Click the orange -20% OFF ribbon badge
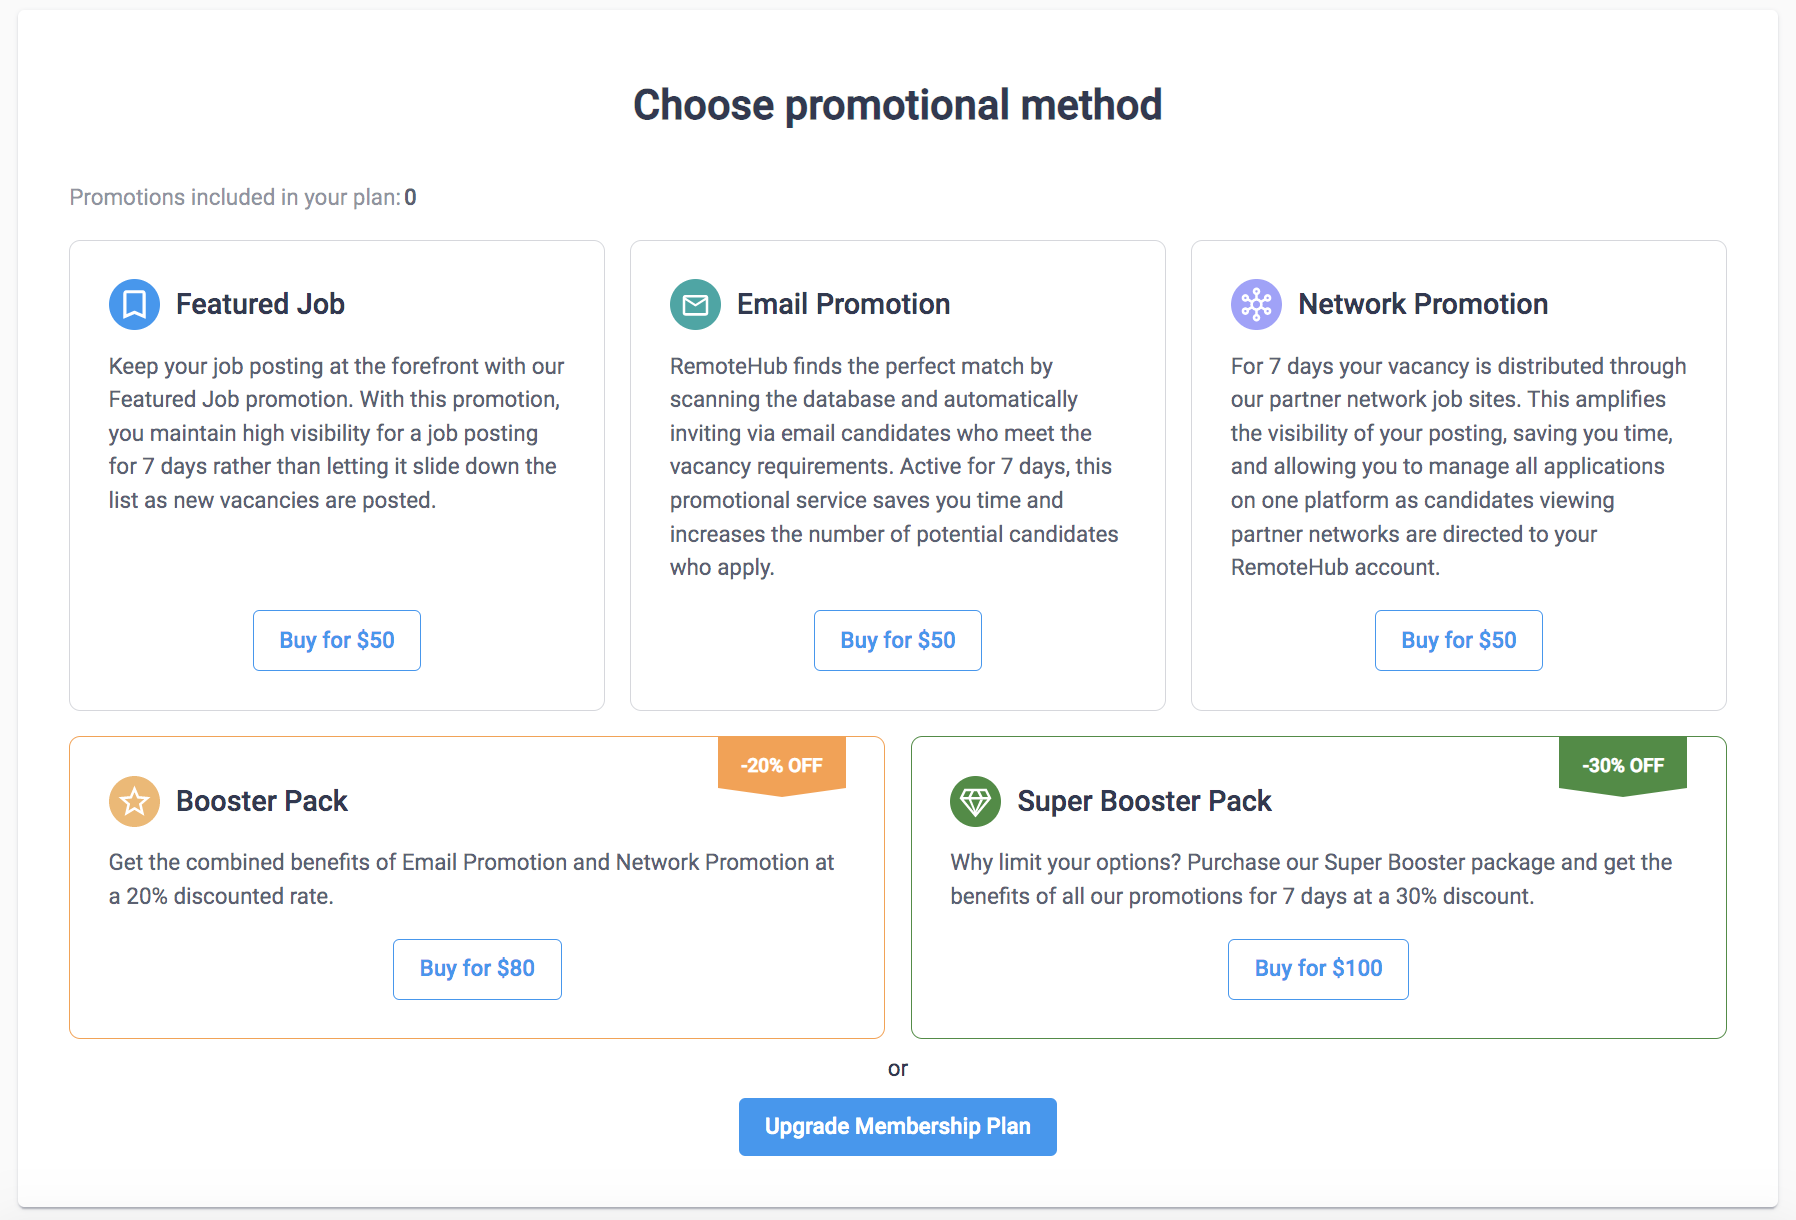The image size is (1796, 1220). [782, 766]
